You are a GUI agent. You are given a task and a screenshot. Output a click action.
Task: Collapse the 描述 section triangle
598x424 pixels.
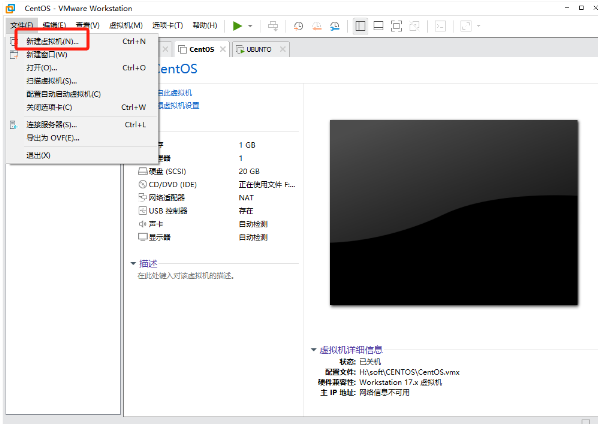133,263
